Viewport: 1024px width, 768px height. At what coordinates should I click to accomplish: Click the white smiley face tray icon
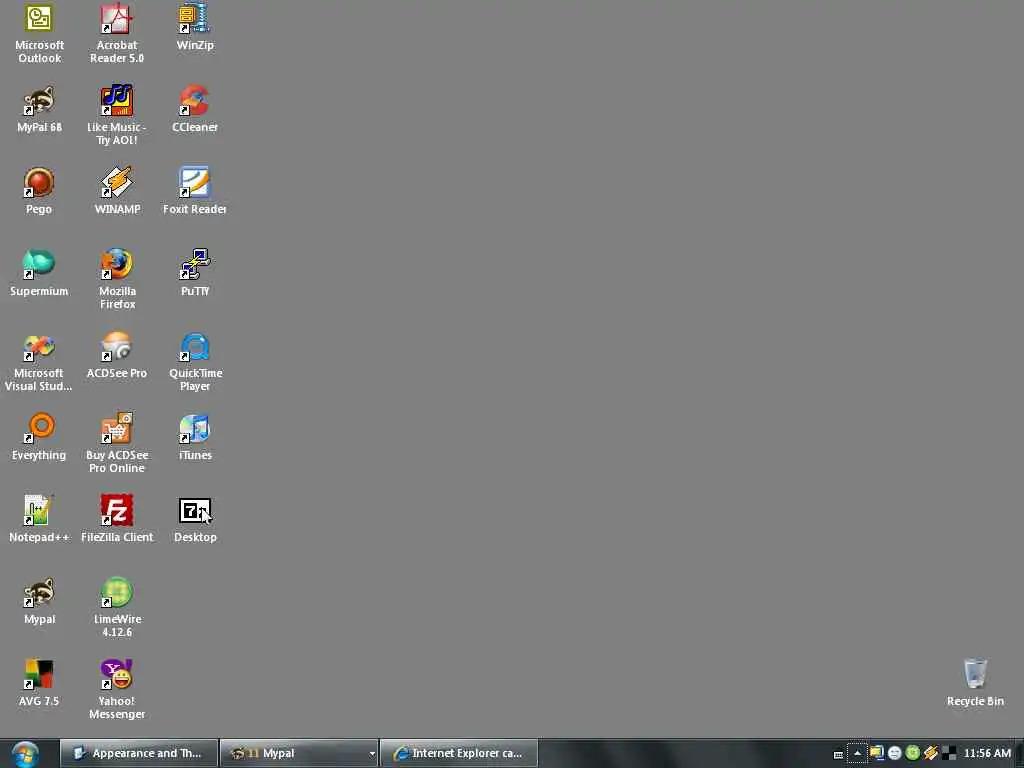click(x=895, y=753)
